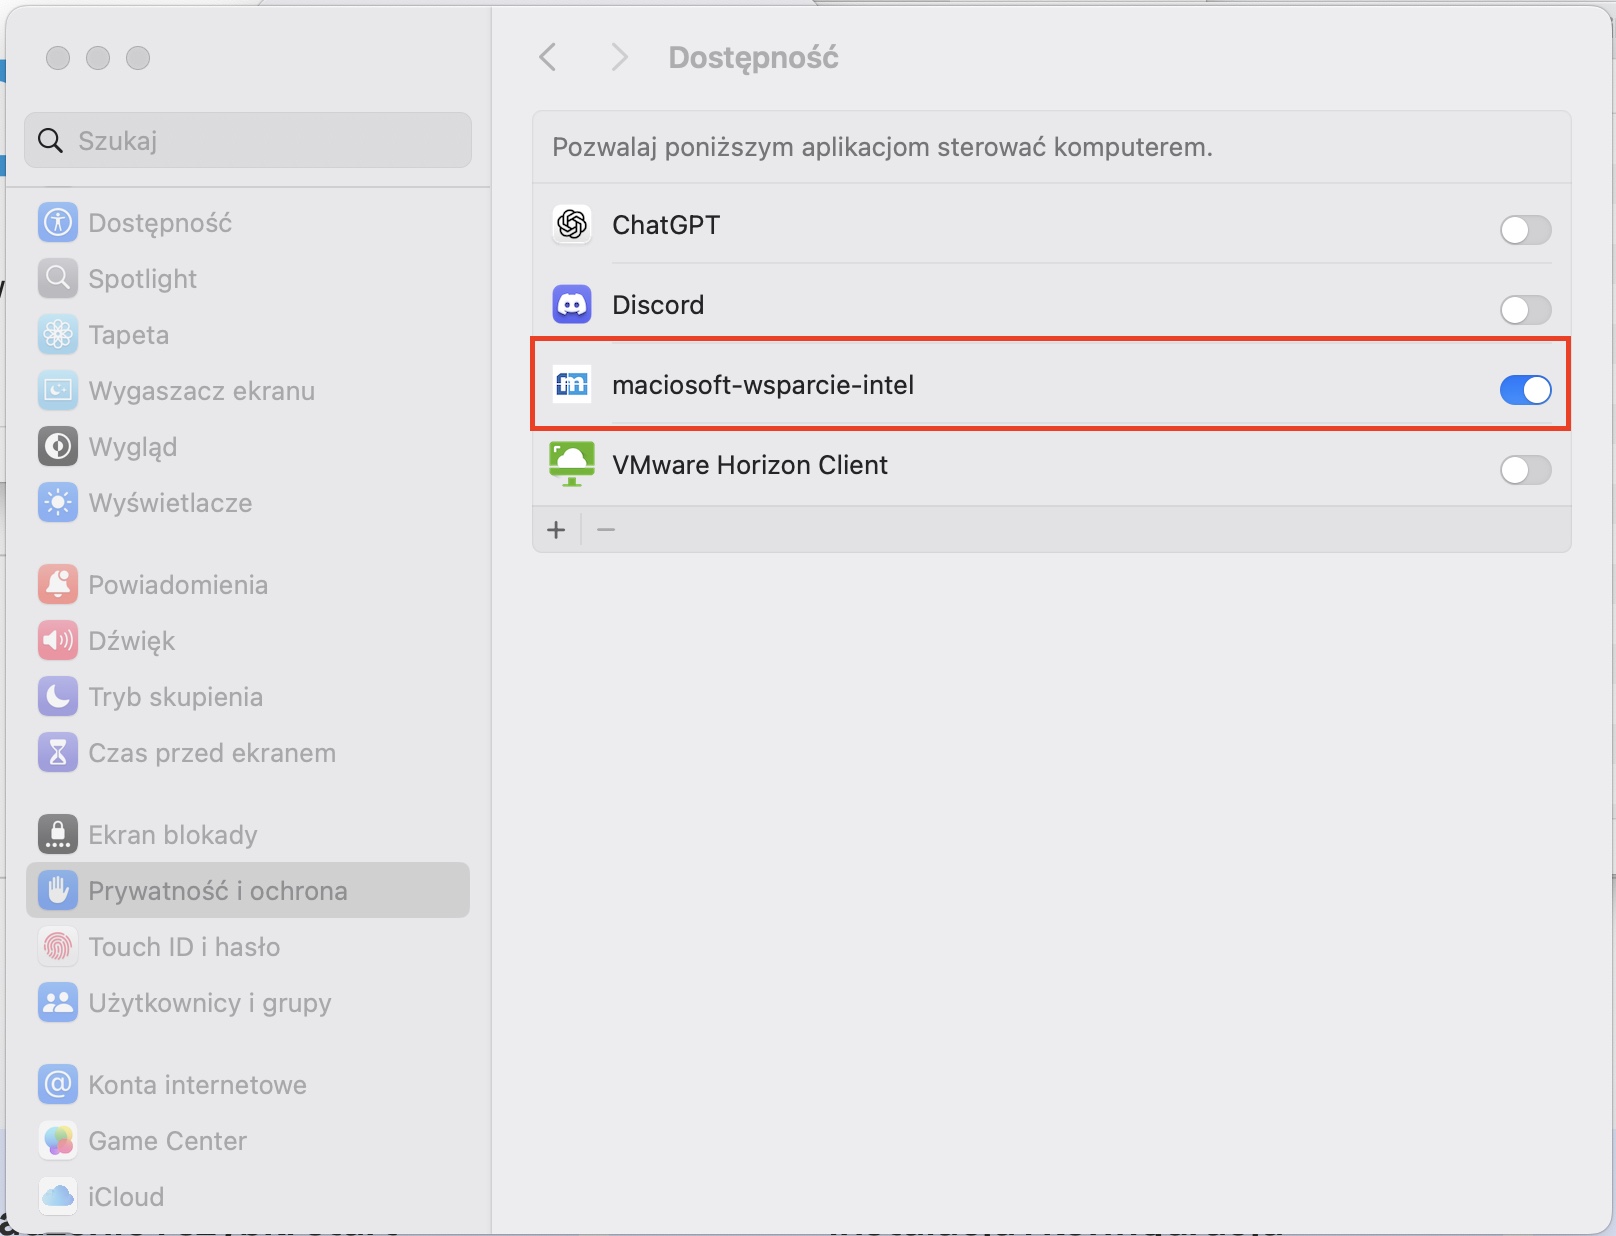The height and width of the screenshot is (1236, 1616).
Task: Click the maciosoft-wsparcie-intel app icon
Action: [572, 385]
